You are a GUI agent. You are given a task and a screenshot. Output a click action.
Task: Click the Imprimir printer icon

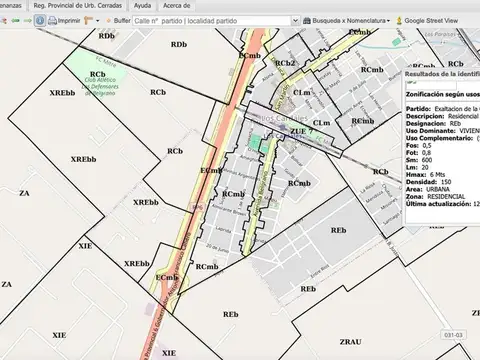pyautogui.click(x=52, y=21)
